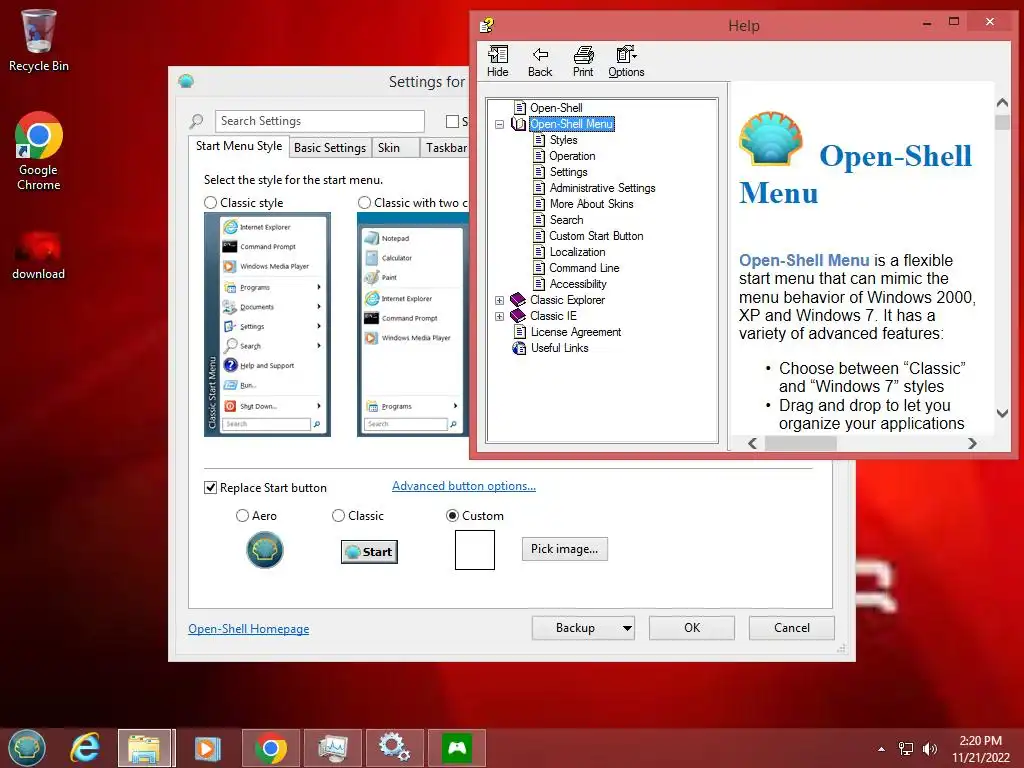
Task: Click Help pane scroll down arrow
Action: click(x=1002, y=413)
